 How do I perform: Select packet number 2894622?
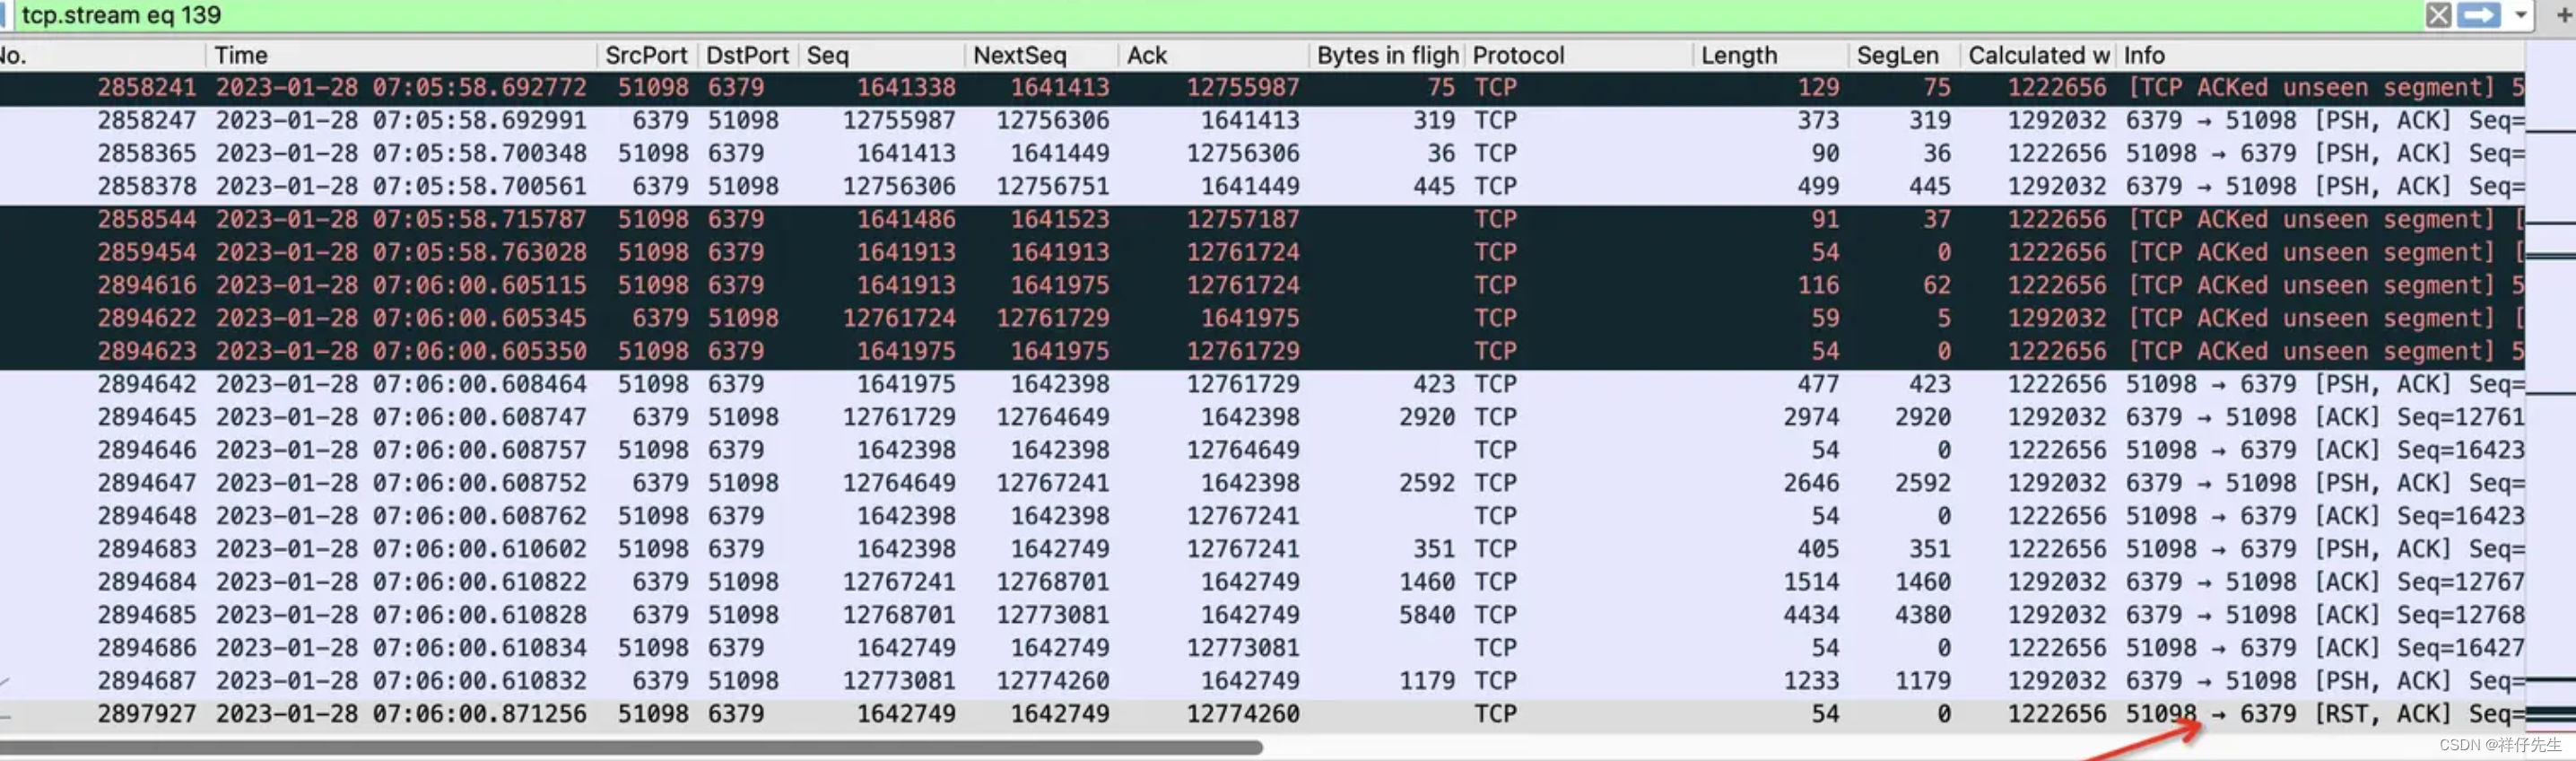pos(1262,319)
